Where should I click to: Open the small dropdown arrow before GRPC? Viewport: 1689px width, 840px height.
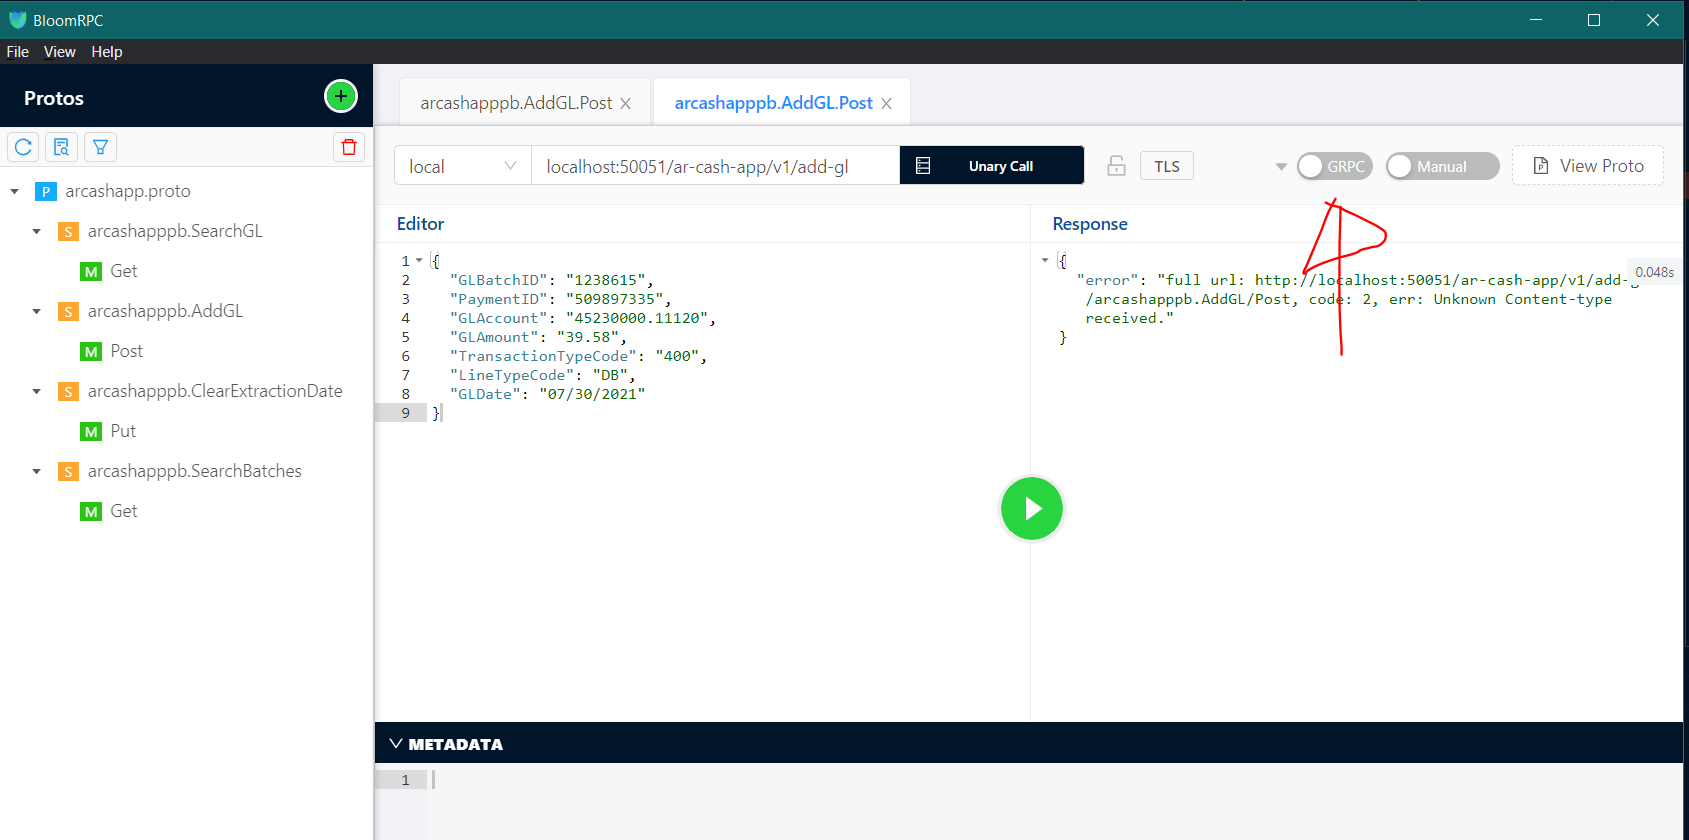[1281, 167]
